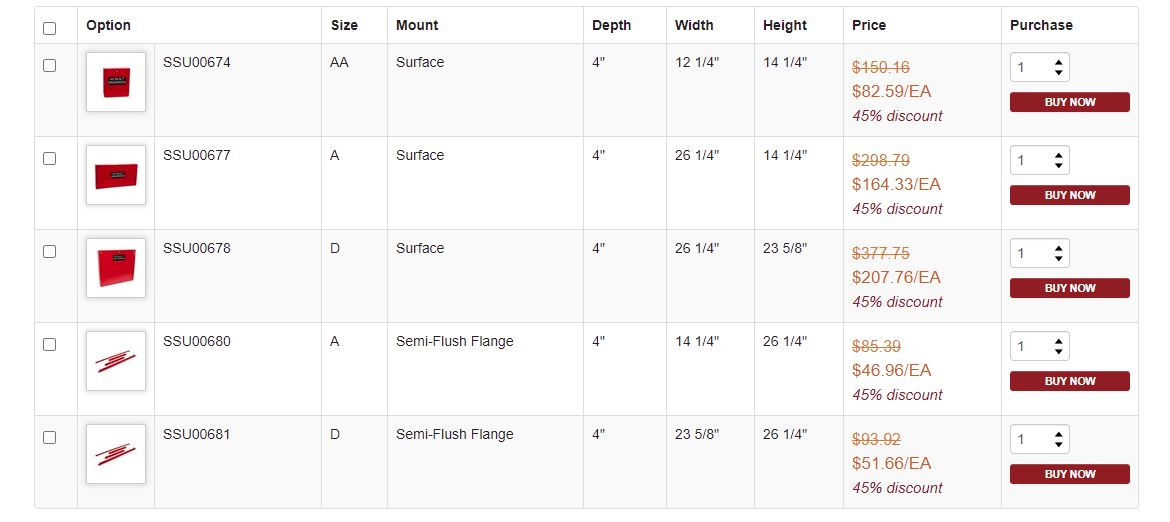
Task: Select the SSU00678 row checkbox
Action: pyautogui.click(x=49, y=251)
